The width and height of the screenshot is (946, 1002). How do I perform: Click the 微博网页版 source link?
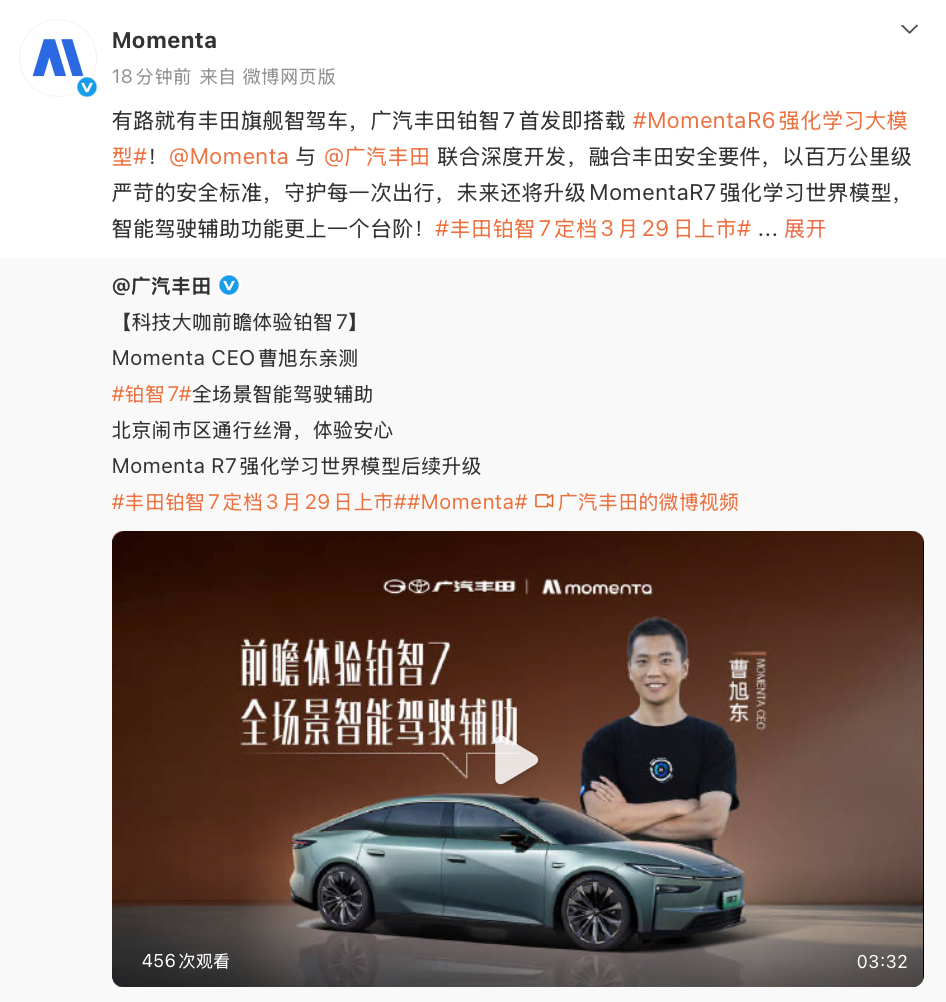tap(289, 77)
